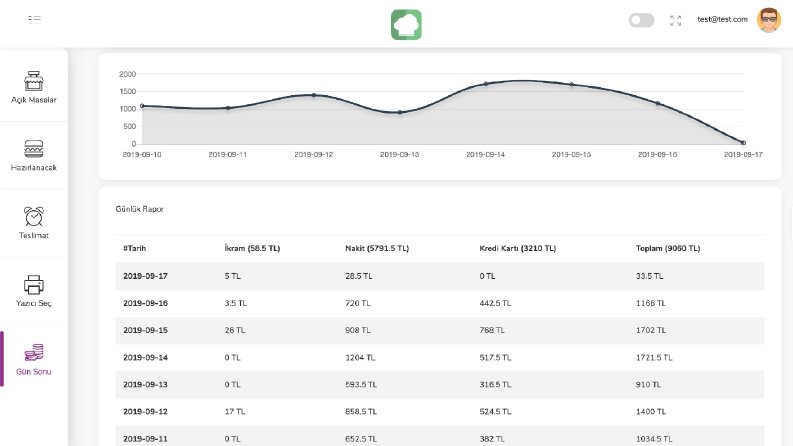Image resolution: width=793 pixels, height=446 pixels.
Task: Enter fullscreen mode with the expand icon
Action: pos(675,20)
